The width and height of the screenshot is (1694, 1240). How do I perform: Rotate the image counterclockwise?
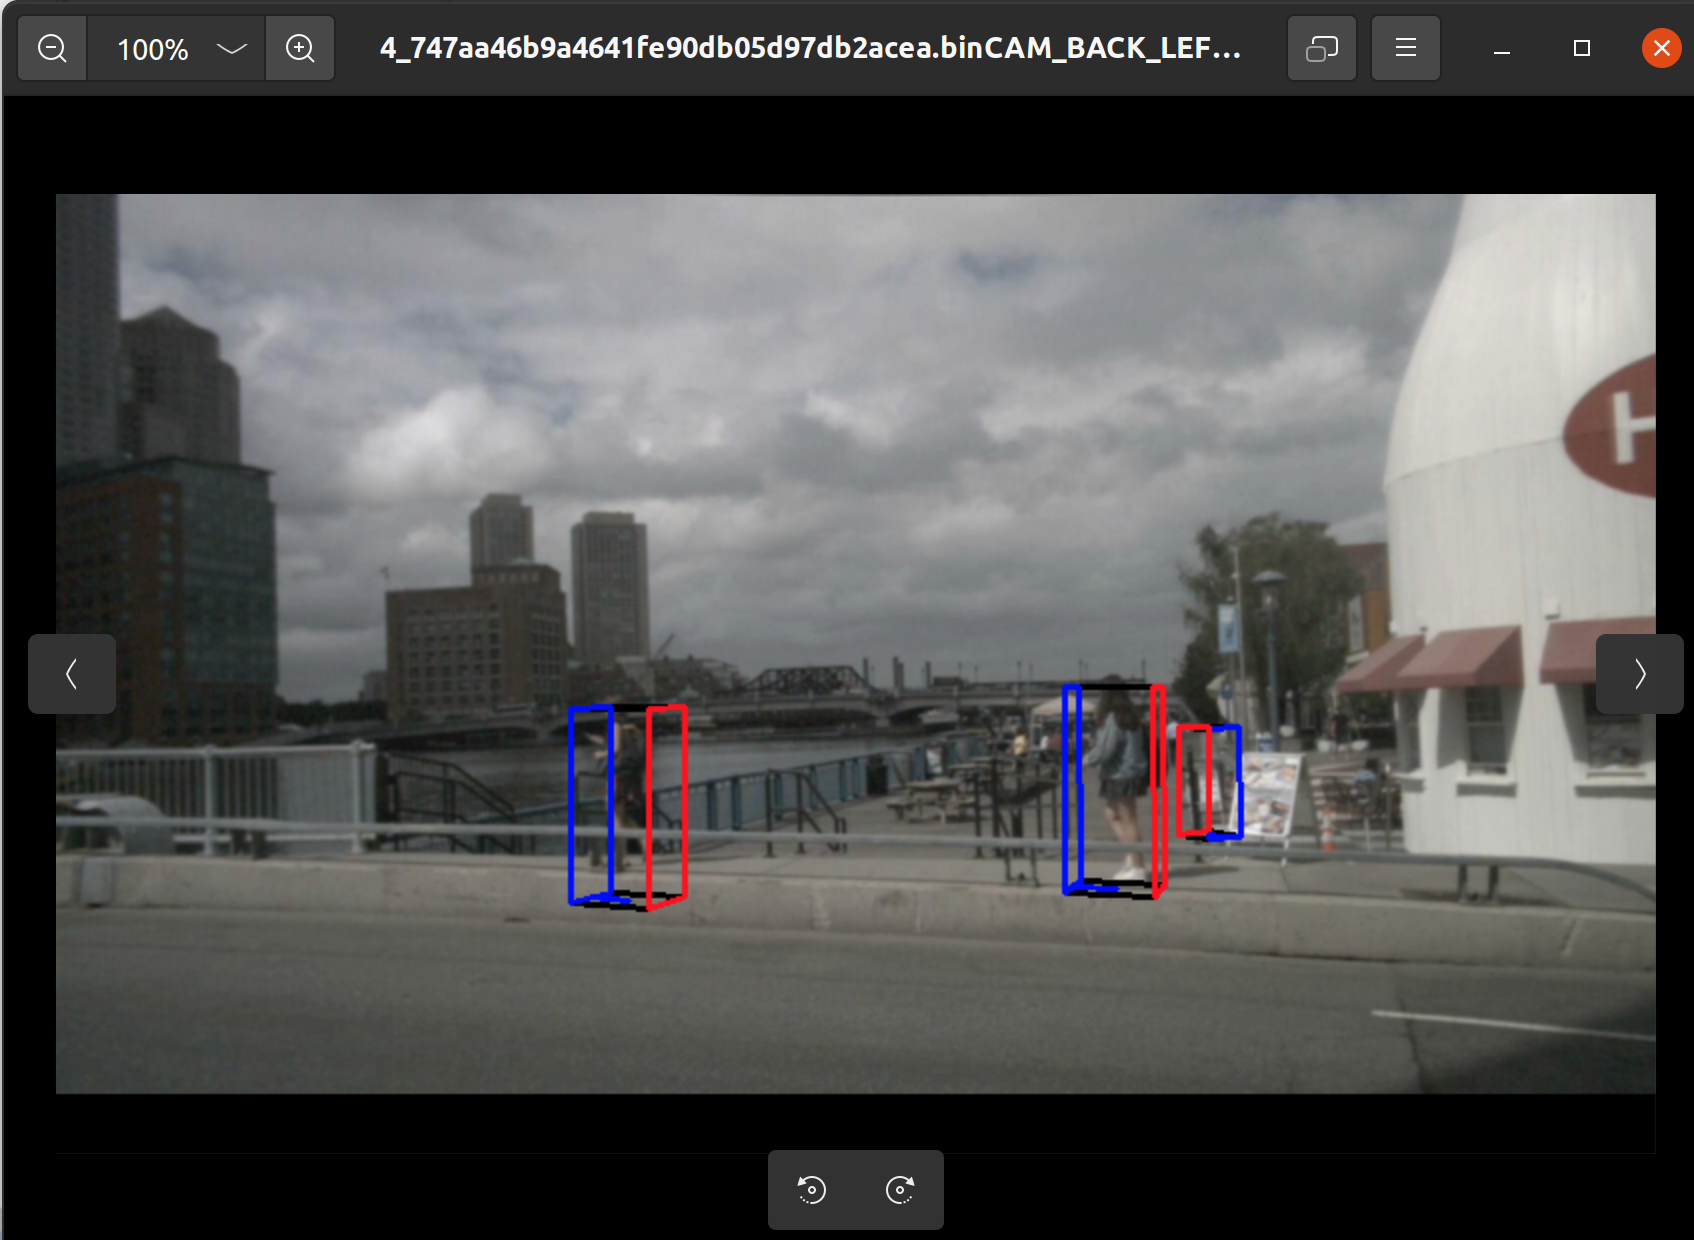click(812, 1190)
